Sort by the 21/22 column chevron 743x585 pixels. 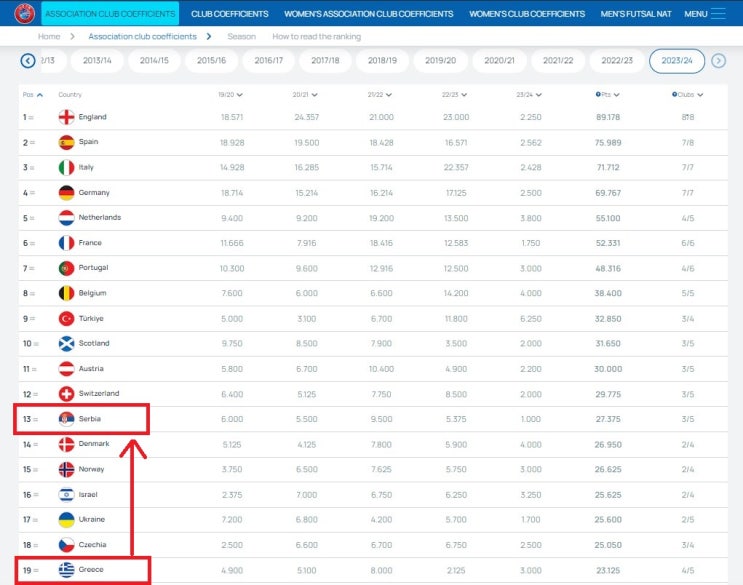coord(389,95)
